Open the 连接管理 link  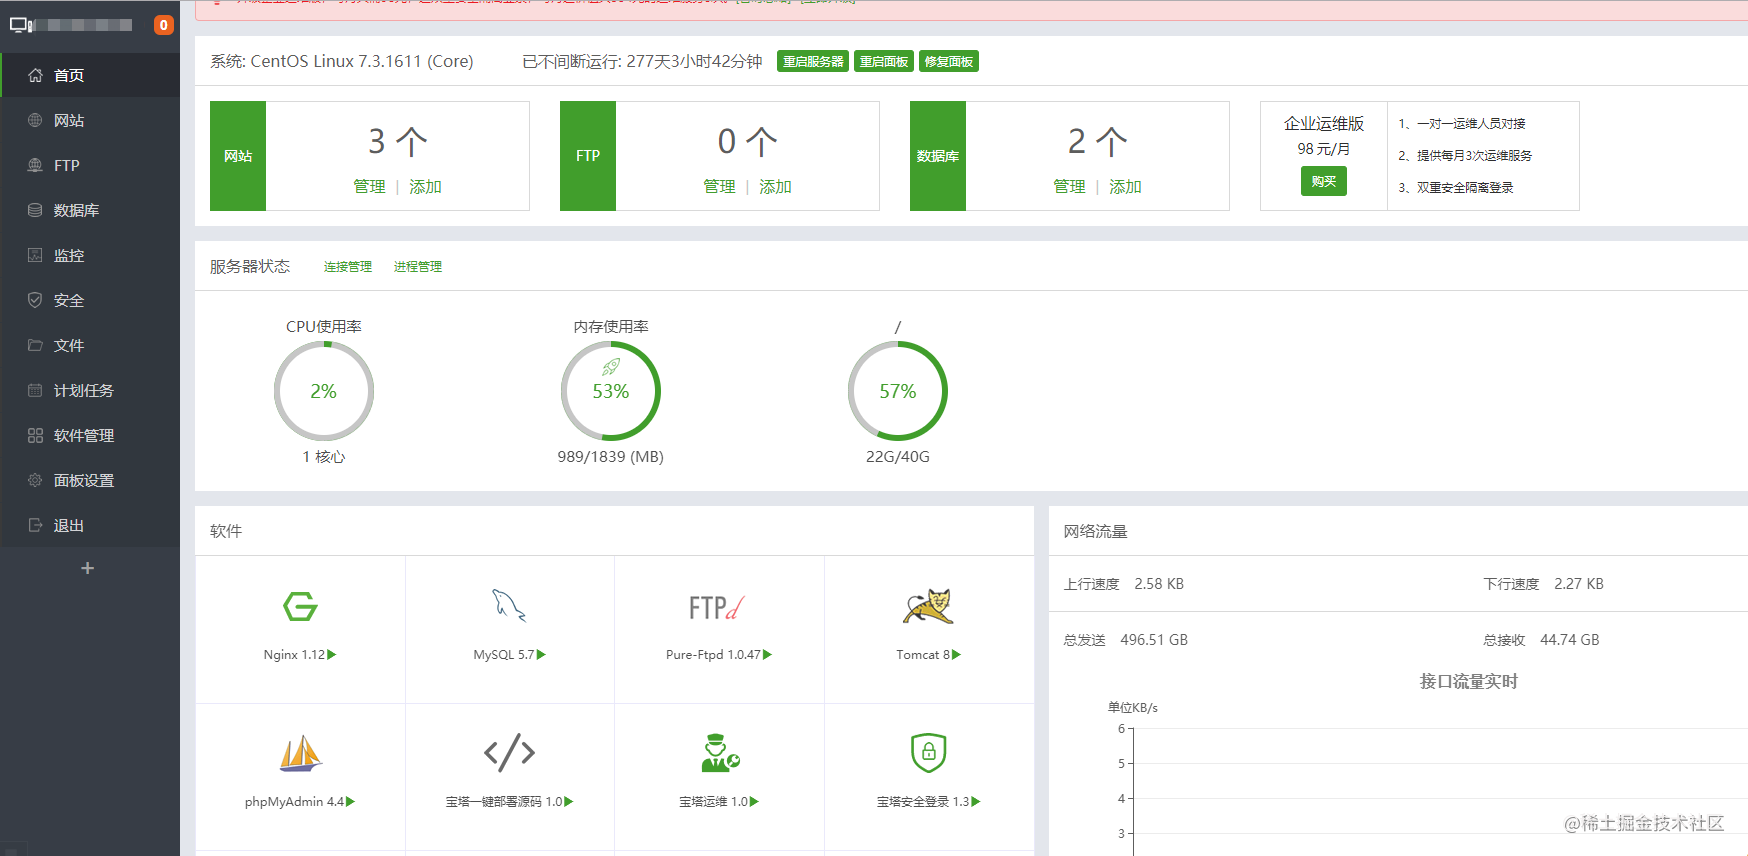(x=348, y=267)
